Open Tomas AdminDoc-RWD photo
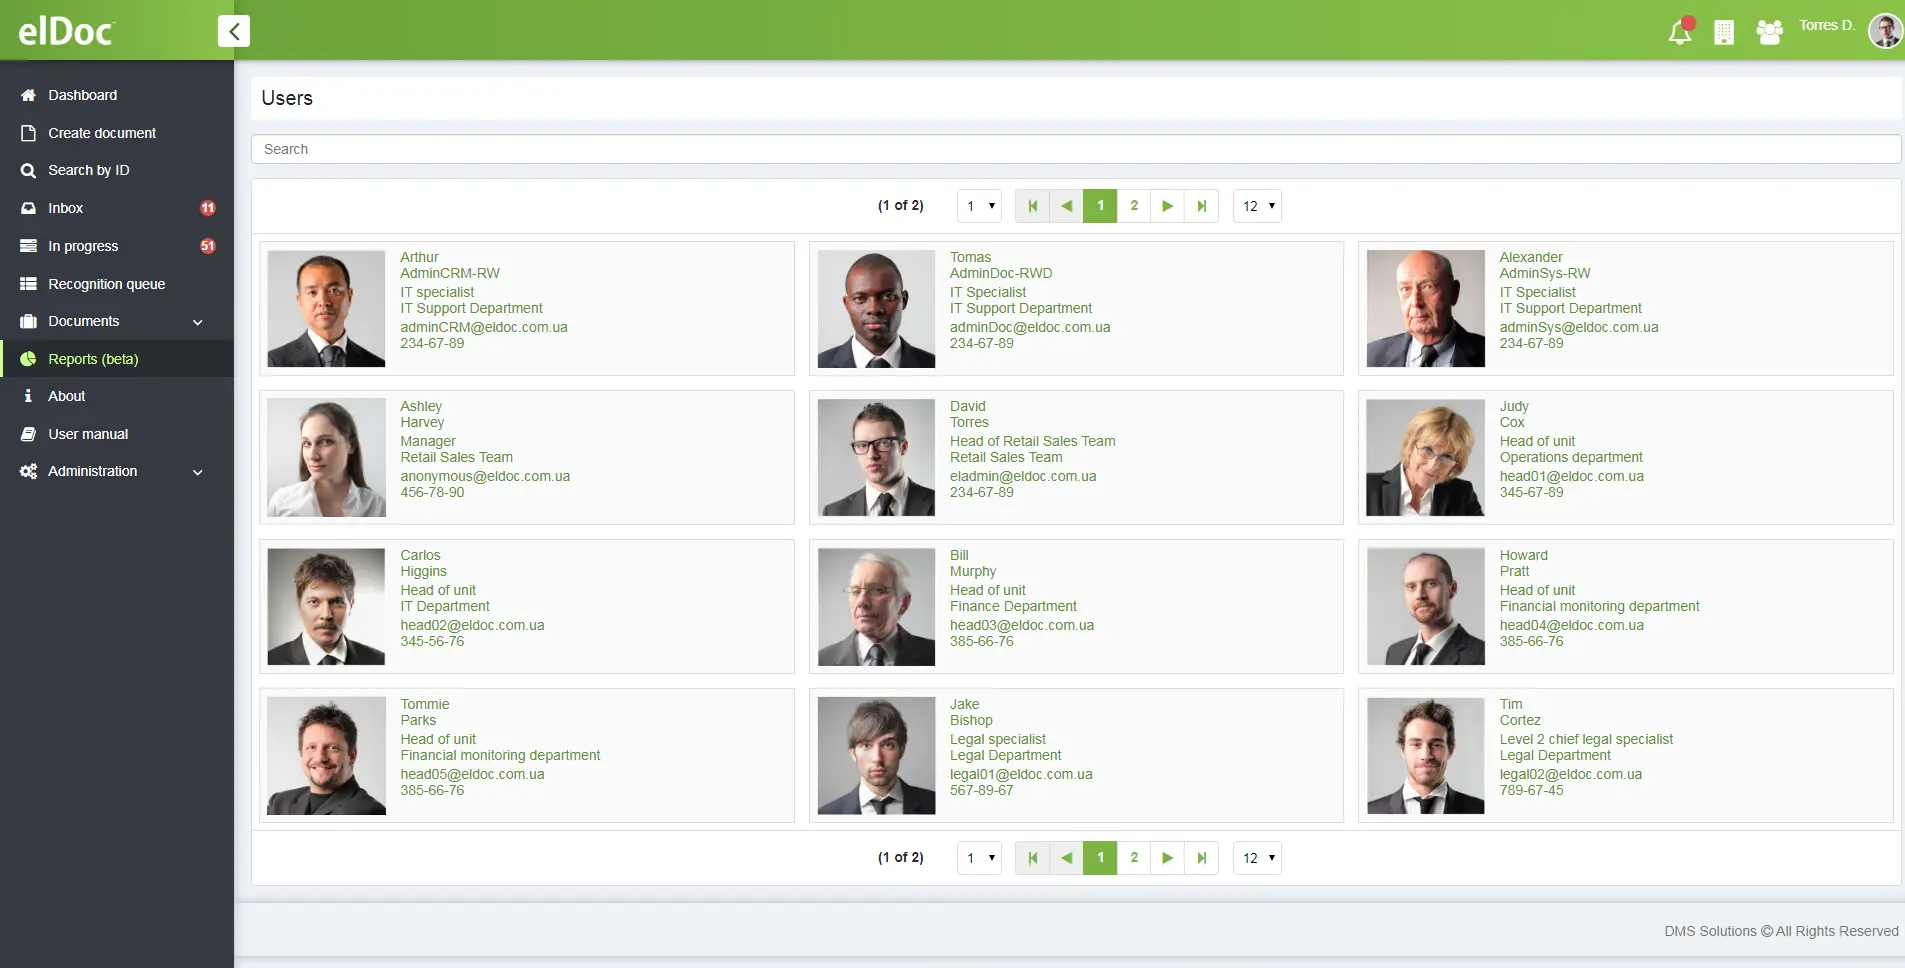The height and width of the screenshot is (968, 1905). click(x=876, y=308)
